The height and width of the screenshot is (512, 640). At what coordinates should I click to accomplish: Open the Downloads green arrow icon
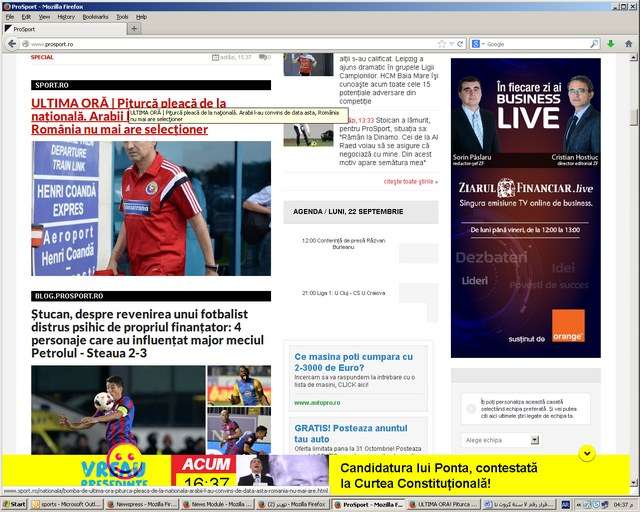click(x=611, y=44)
